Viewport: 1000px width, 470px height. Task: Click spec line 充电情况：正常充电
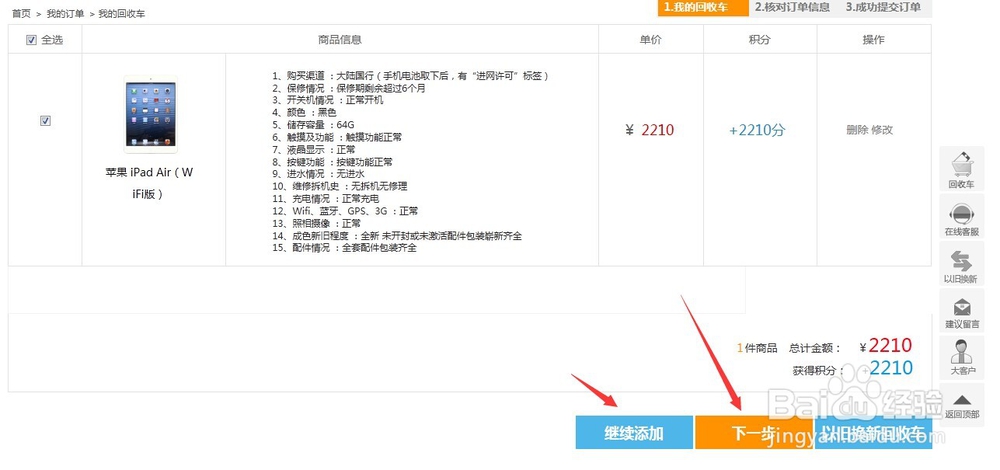325,199
